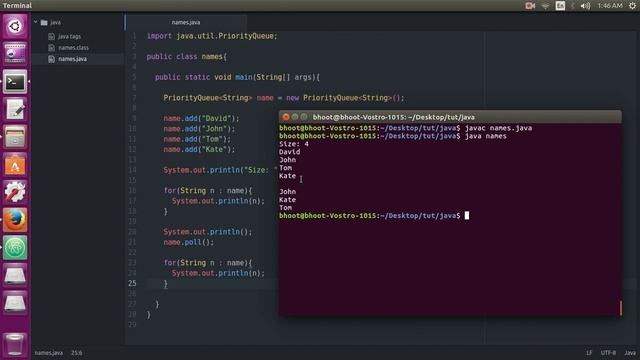Click the 'javac names.java' command in terminal
This screenshot has height=360, width=640.
tap(498, 128)
